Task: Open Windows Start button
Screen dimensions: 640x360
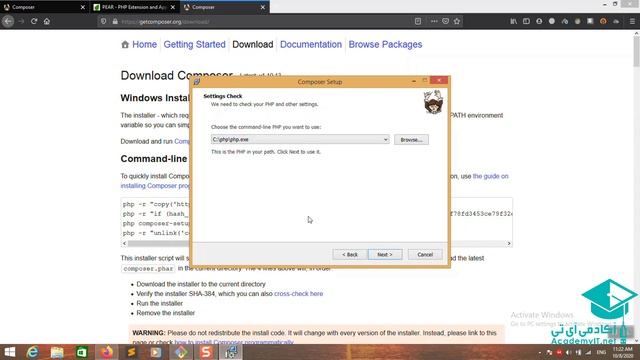Action: click(9, 352)
